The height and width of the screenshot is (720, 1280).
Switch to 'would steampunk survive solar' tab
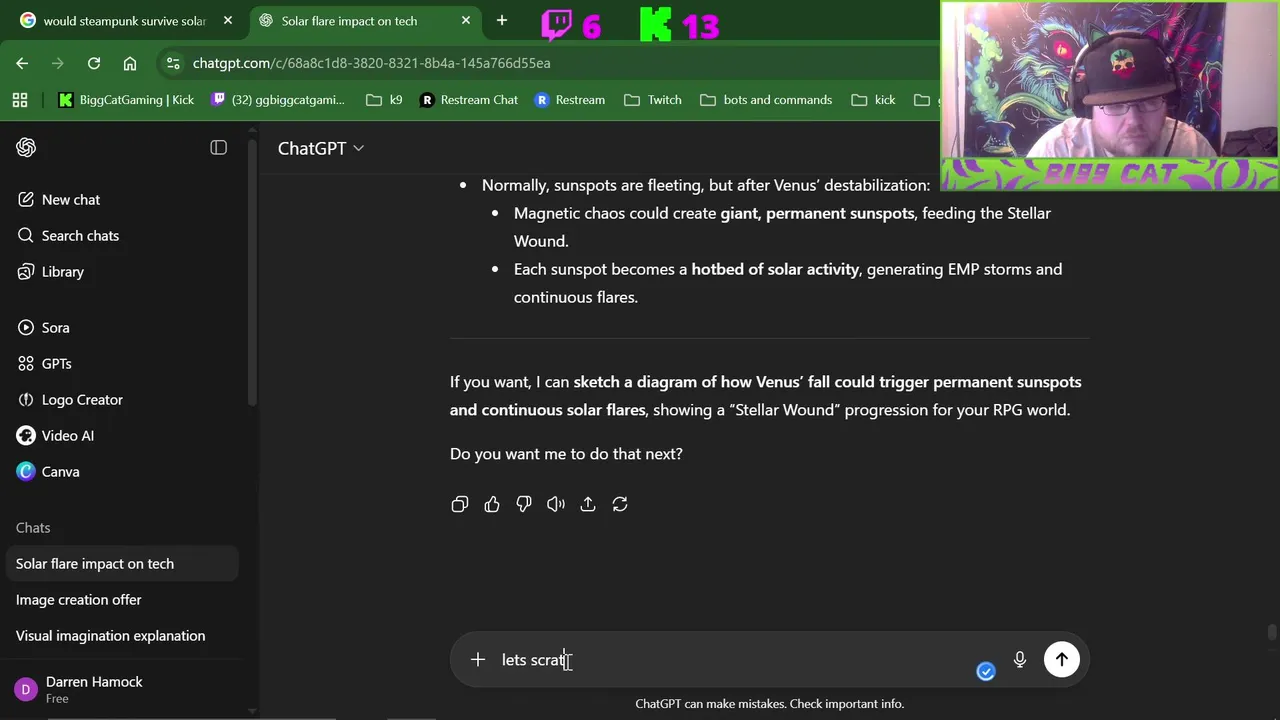(x=125, y=21)
